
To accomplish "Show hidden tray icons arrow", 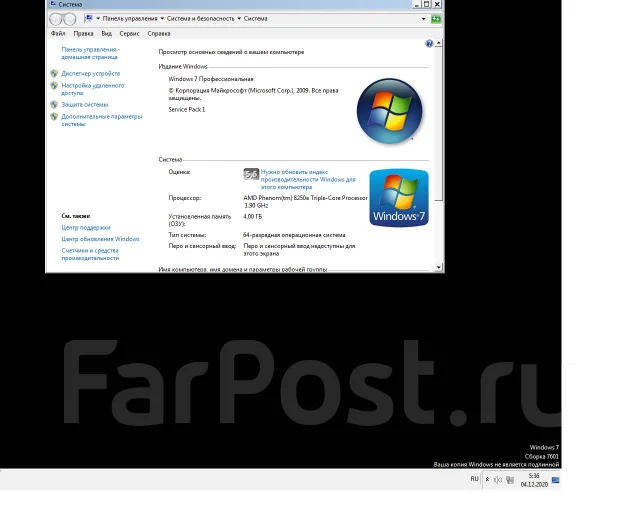I will click(x=487, y=480).
